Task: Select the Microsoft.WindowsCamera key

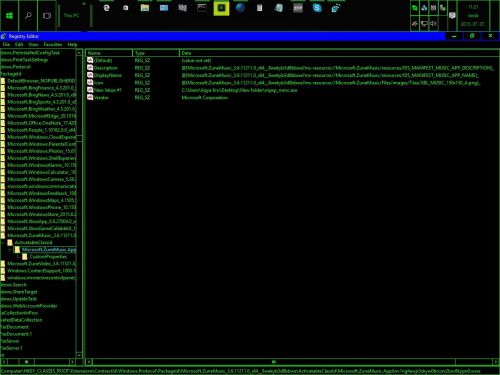Action: click(42, 179)
